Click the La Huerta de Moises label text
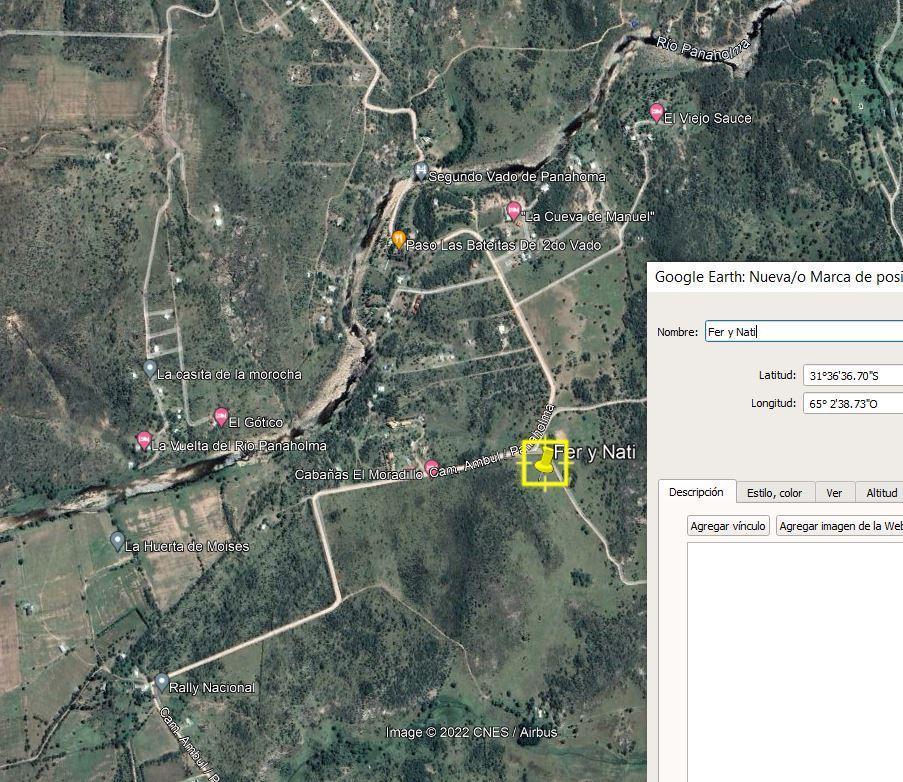This screenshot has width=903, height=782. [x=187, y=546]
